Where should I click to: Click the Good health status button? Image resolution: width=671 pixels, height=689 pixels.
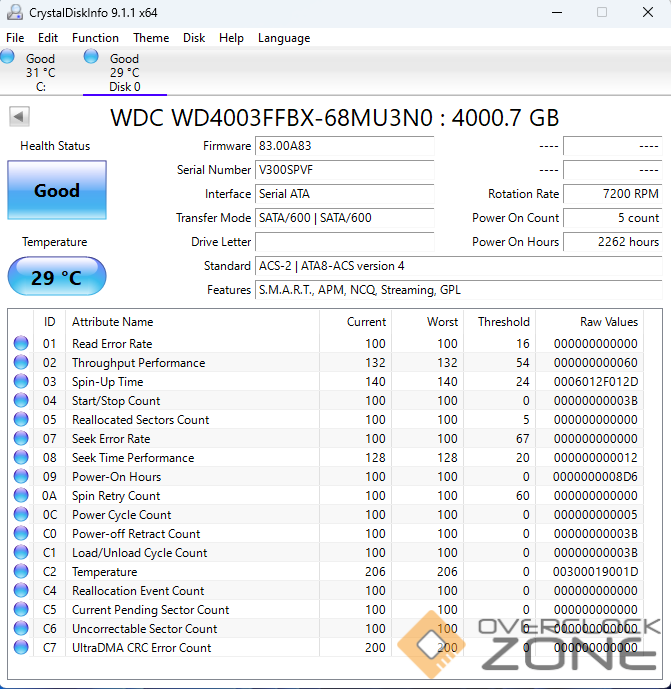pos(56,190)
